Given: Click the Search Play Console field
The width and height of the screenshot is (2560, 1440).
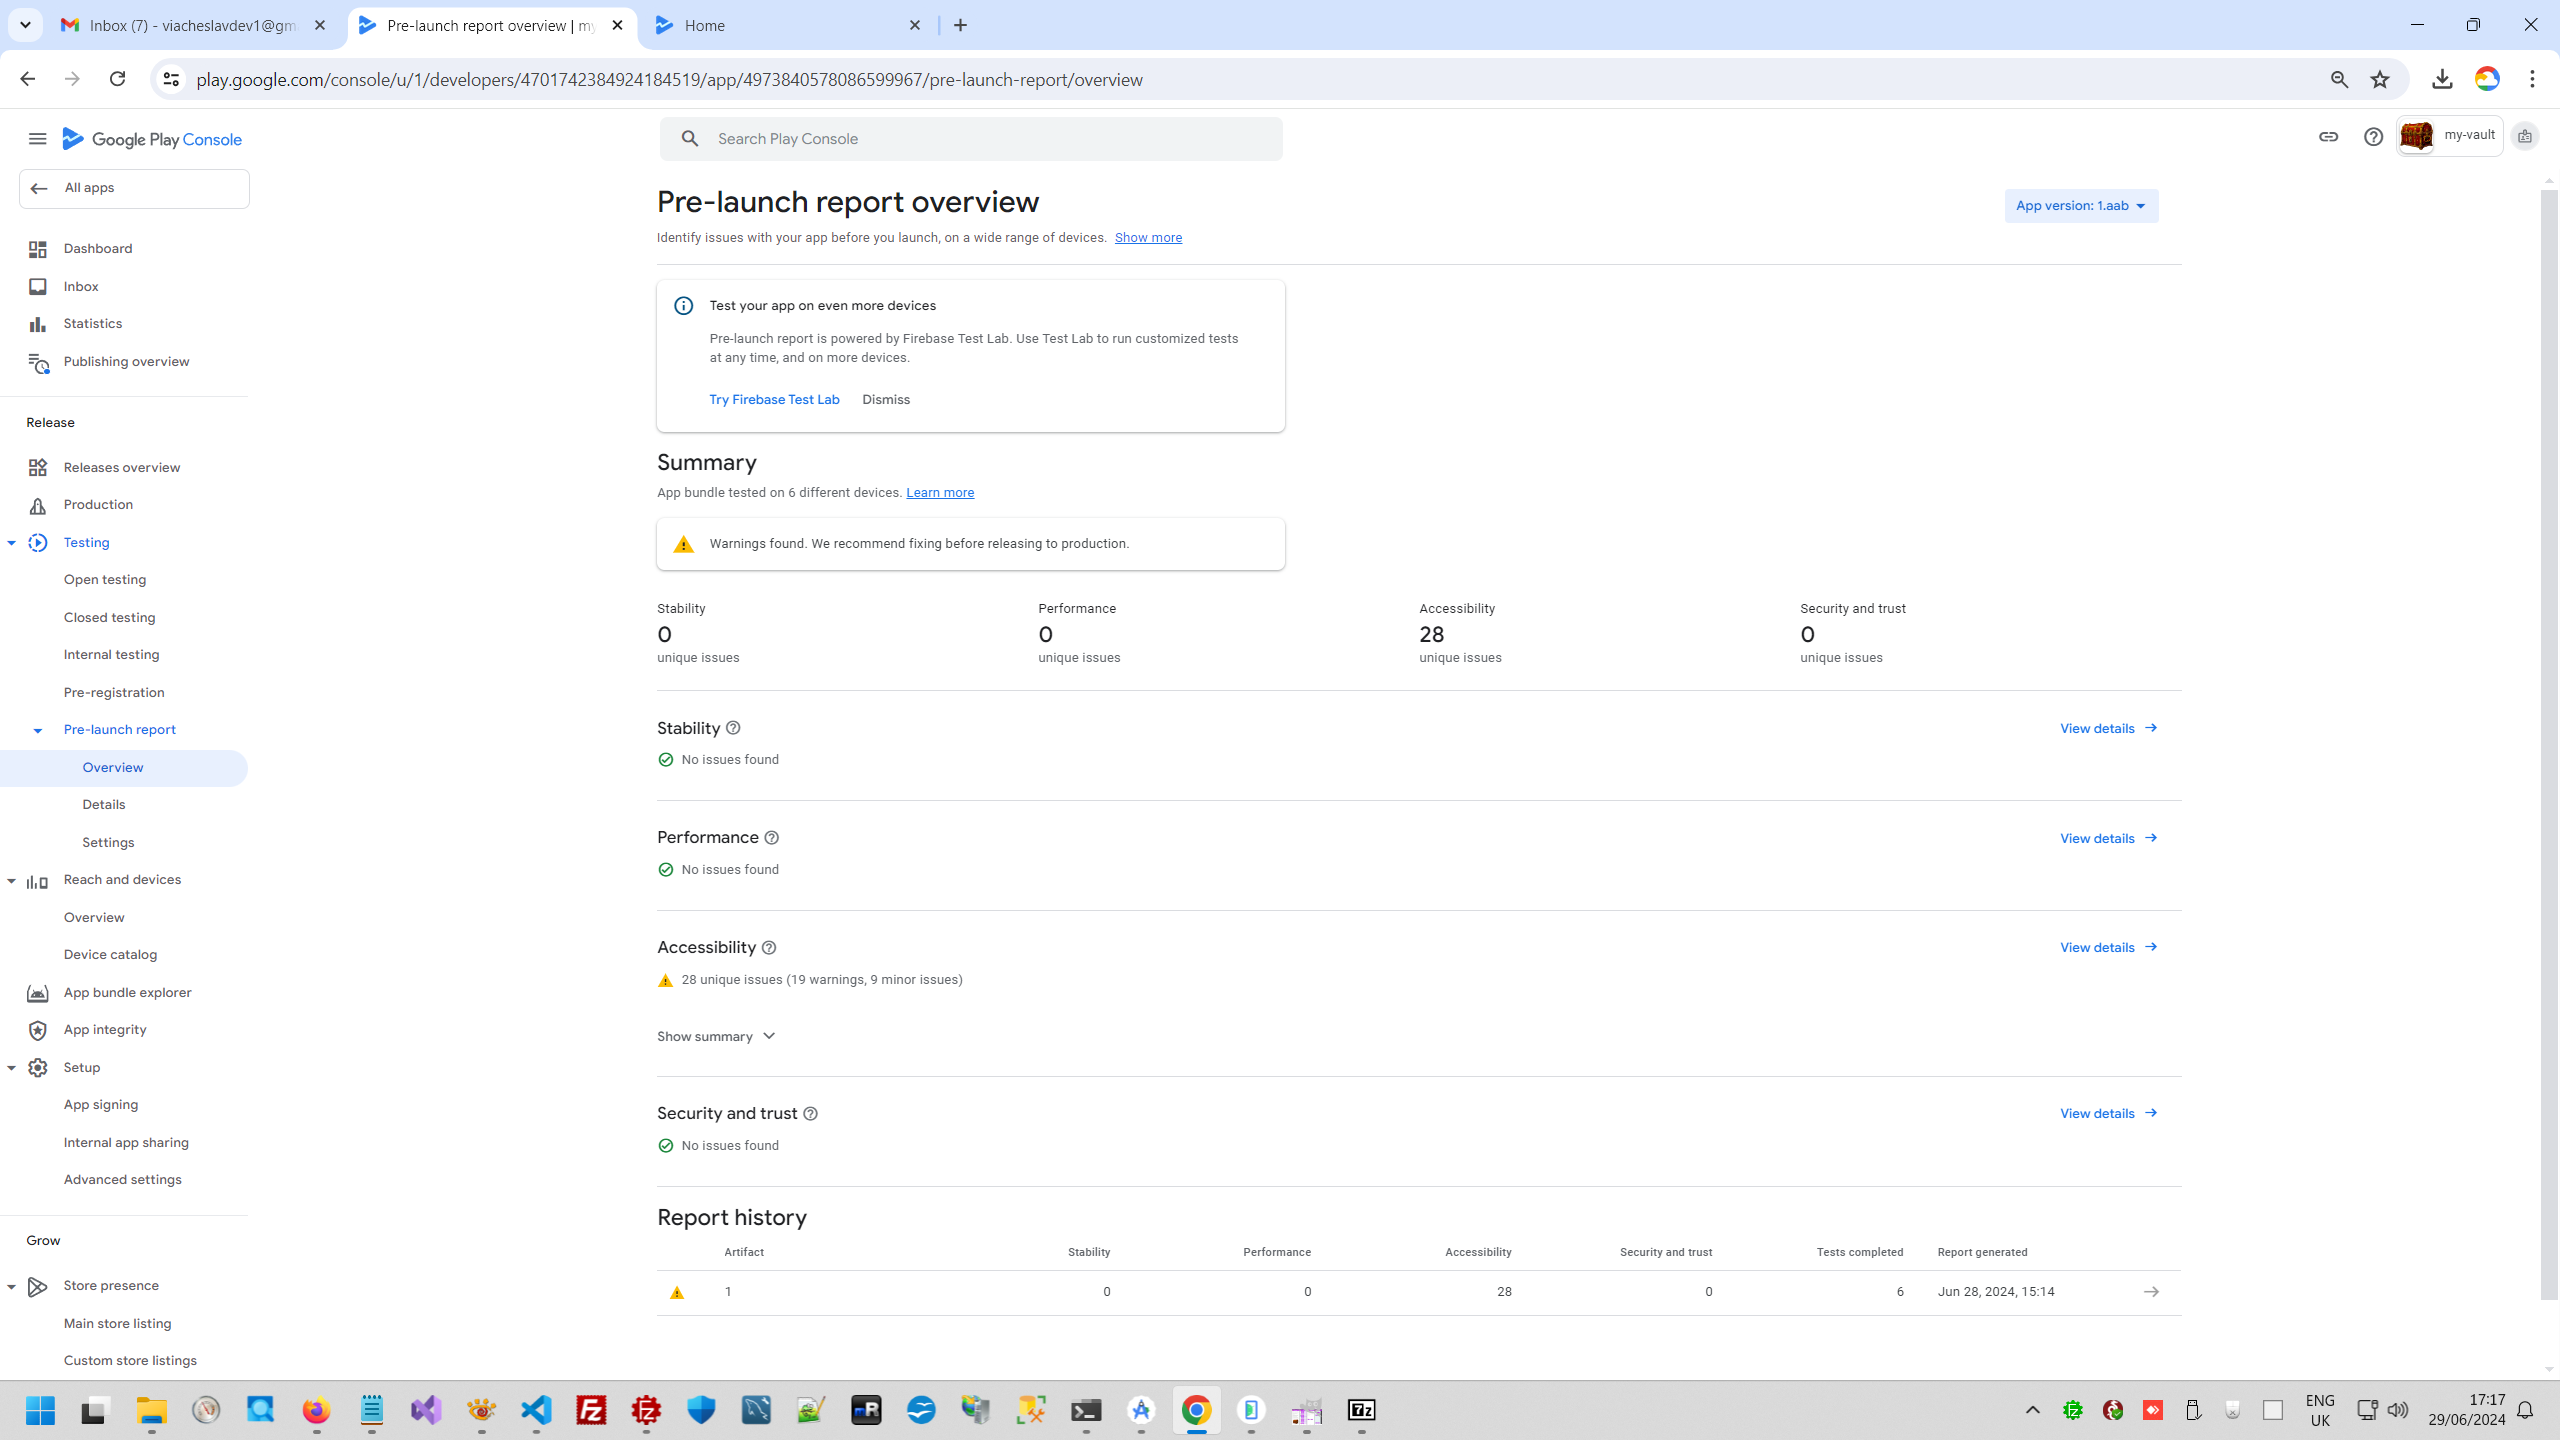Looking at the screenshot, I should click(x=970, y=139).
